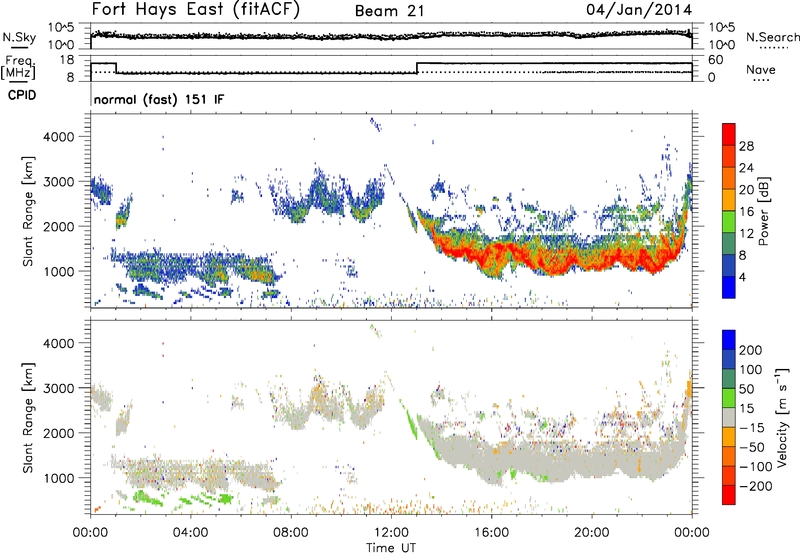800x554 pixels.
Task: Click the '200' tick on the velocity colorbar
Action: [751, 350]
